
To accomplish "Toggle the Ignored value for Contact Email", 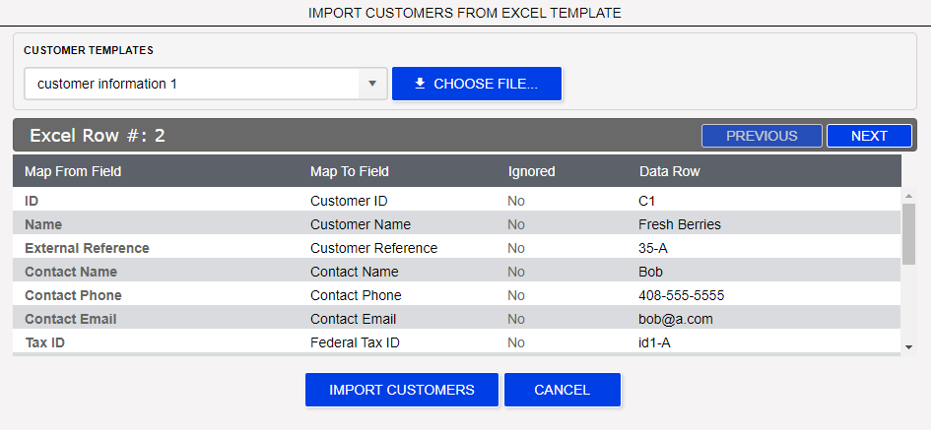I will point(516,319).
